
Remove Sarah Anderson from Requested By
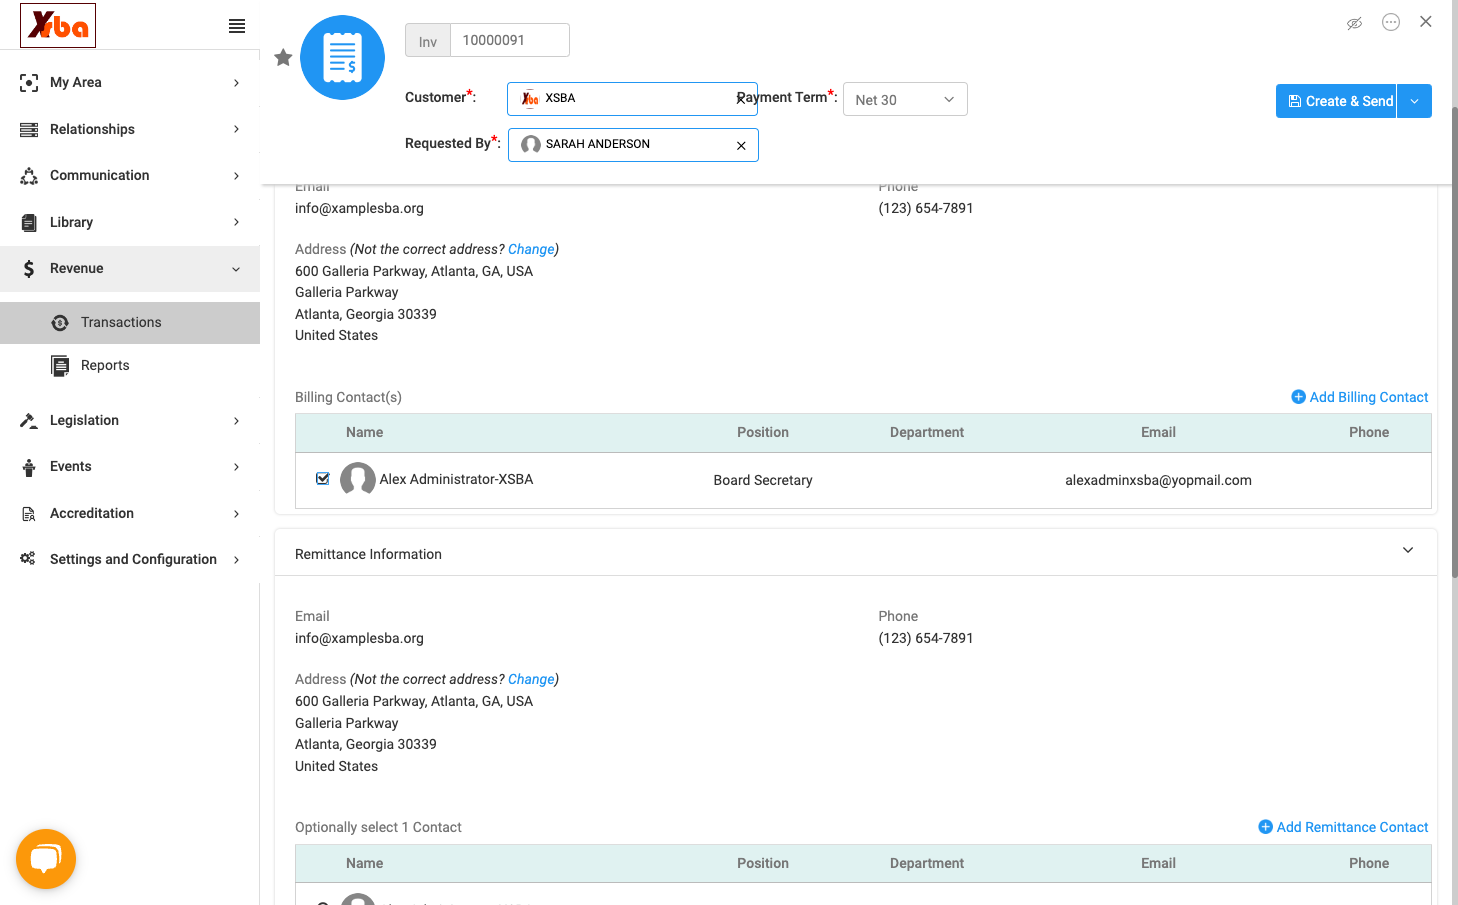click(x=741, y=146)
